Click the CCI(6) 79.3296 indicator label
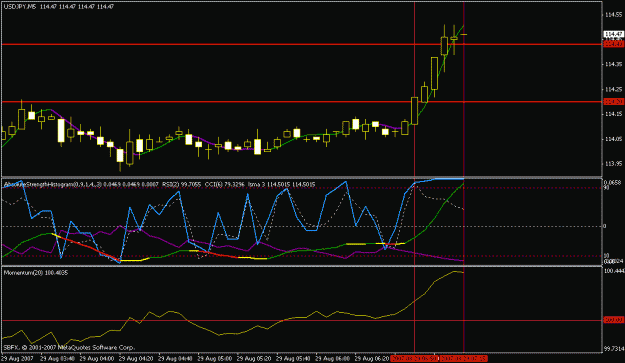The image size is (625, 363). click(224, 184)
